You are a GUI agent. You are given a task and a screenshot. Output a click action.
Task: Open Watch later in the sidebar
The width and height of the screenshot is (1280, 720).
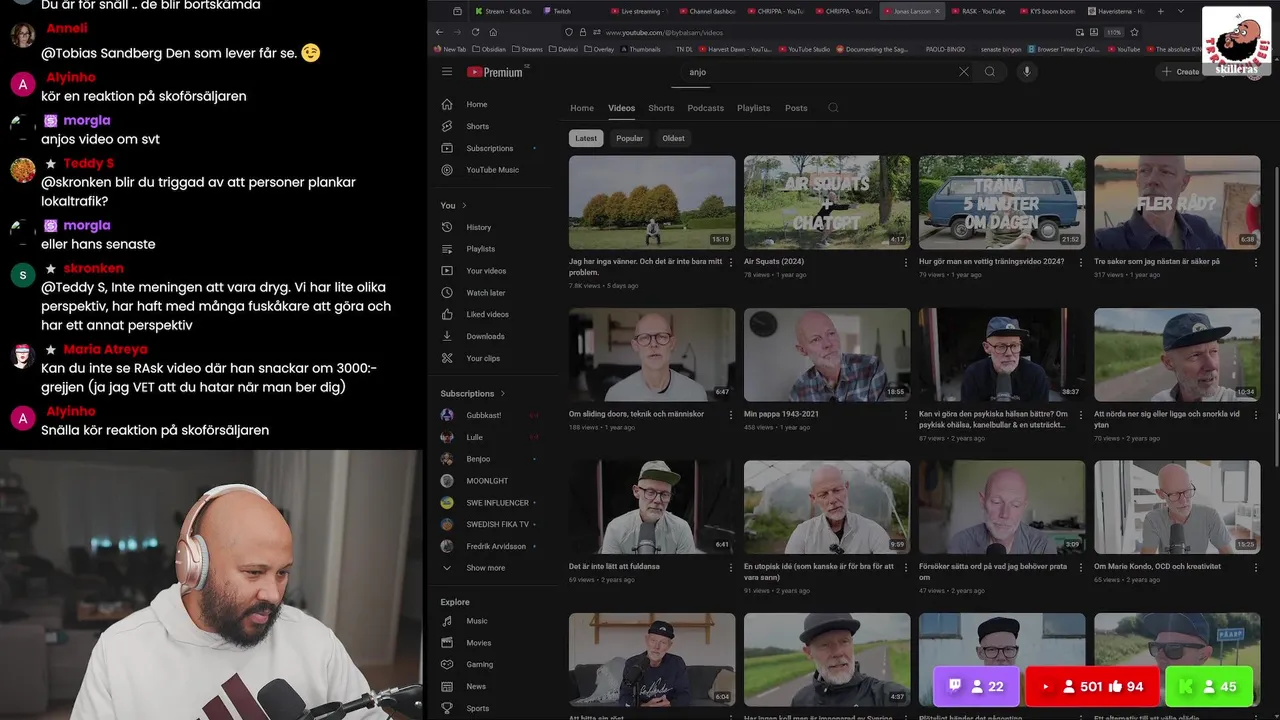485,293
